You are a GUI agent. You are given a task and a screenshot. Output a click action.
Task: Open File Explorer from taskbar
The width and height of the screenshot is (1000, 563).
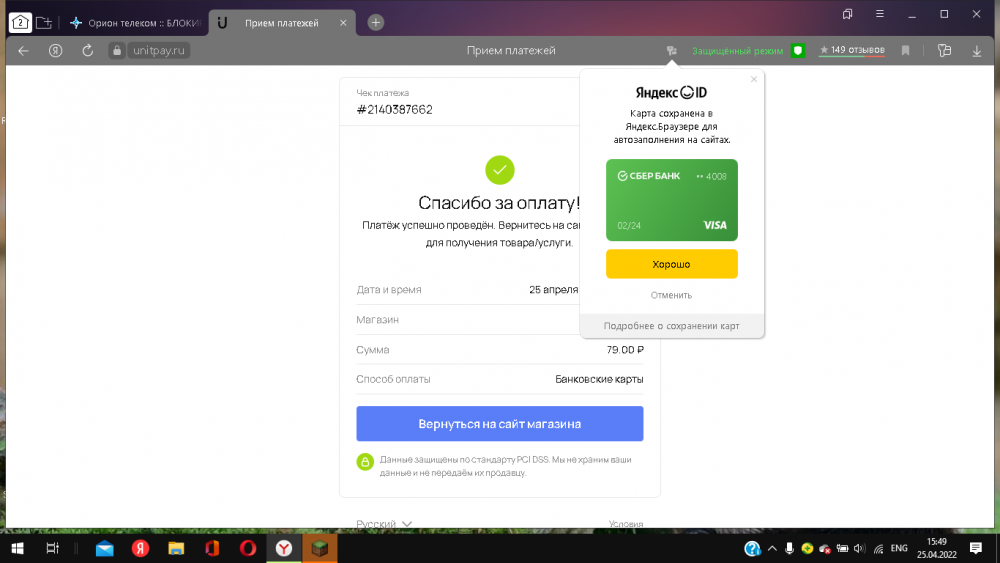coord(176,548)
